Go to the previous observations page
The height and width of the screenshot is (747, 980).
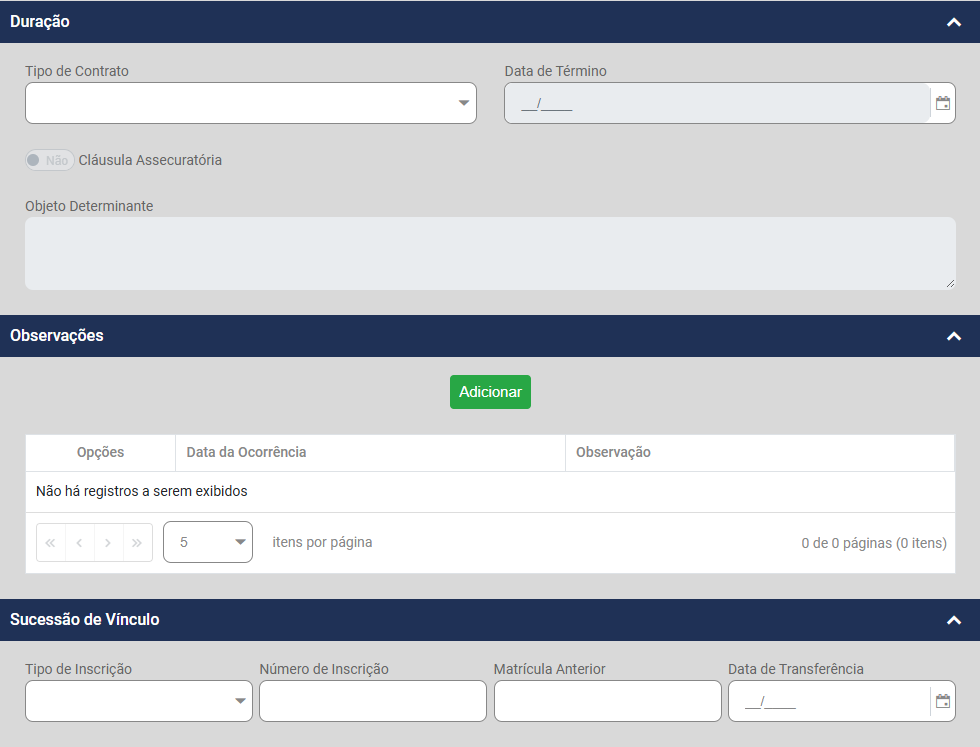(x=79, y=543)
